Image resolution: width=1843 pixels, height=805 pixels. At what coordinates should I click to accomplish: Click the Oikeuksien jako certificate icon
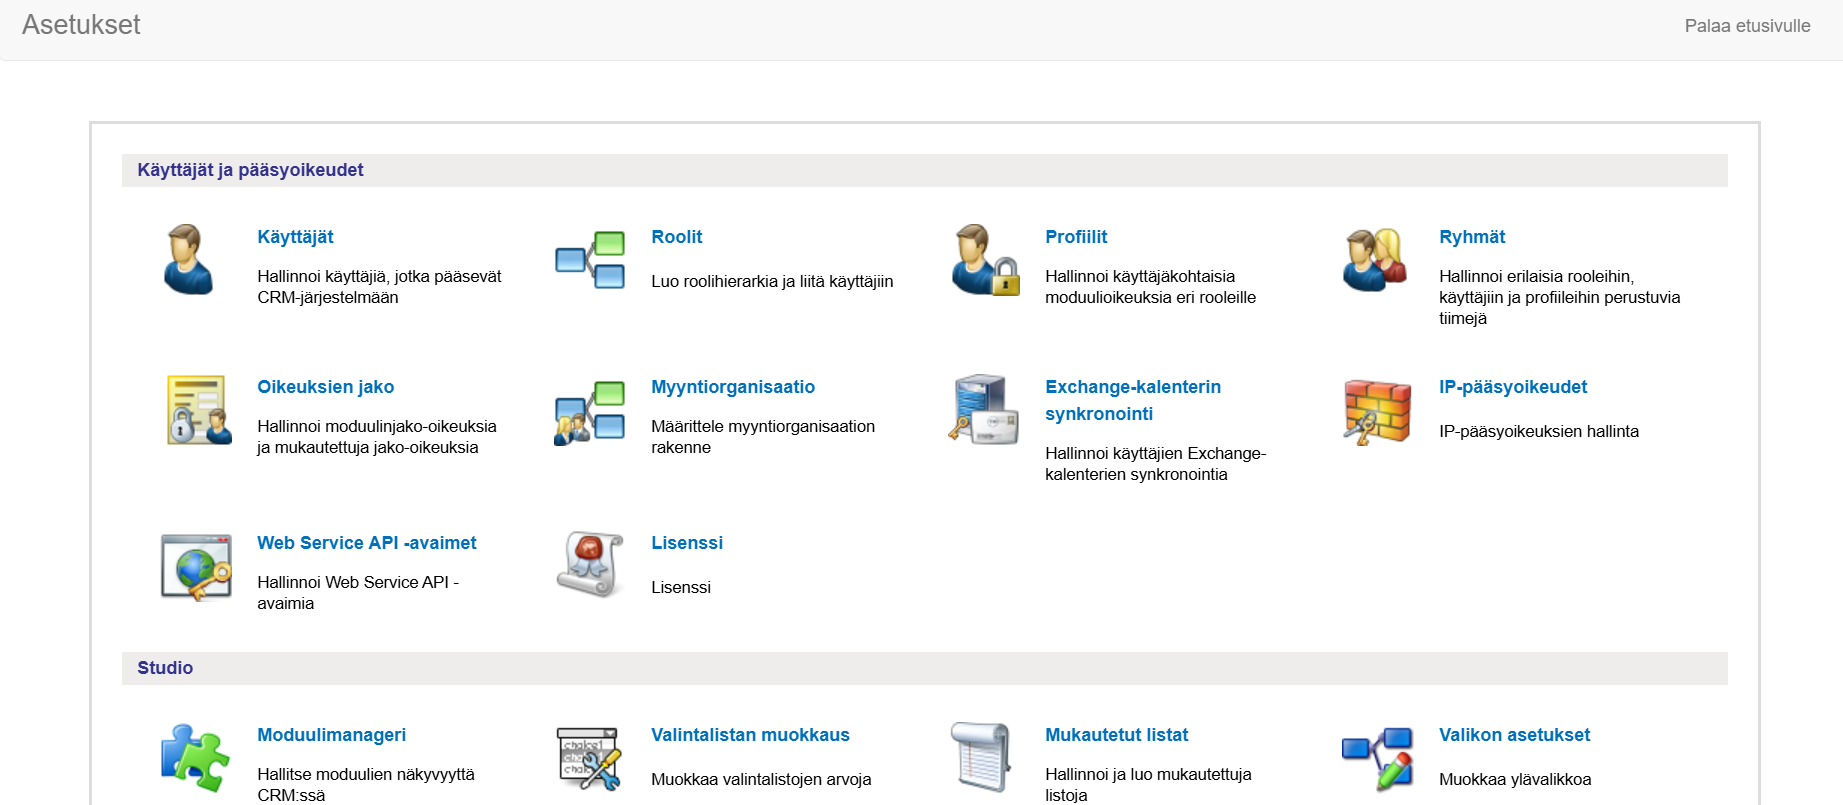199,410
